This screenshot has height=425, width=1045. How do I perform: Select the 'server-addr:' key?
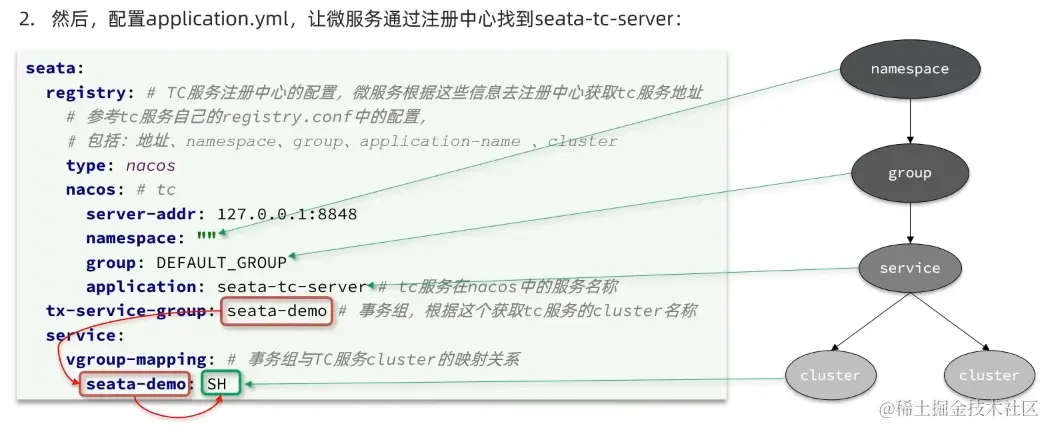(x=146, y=214)
